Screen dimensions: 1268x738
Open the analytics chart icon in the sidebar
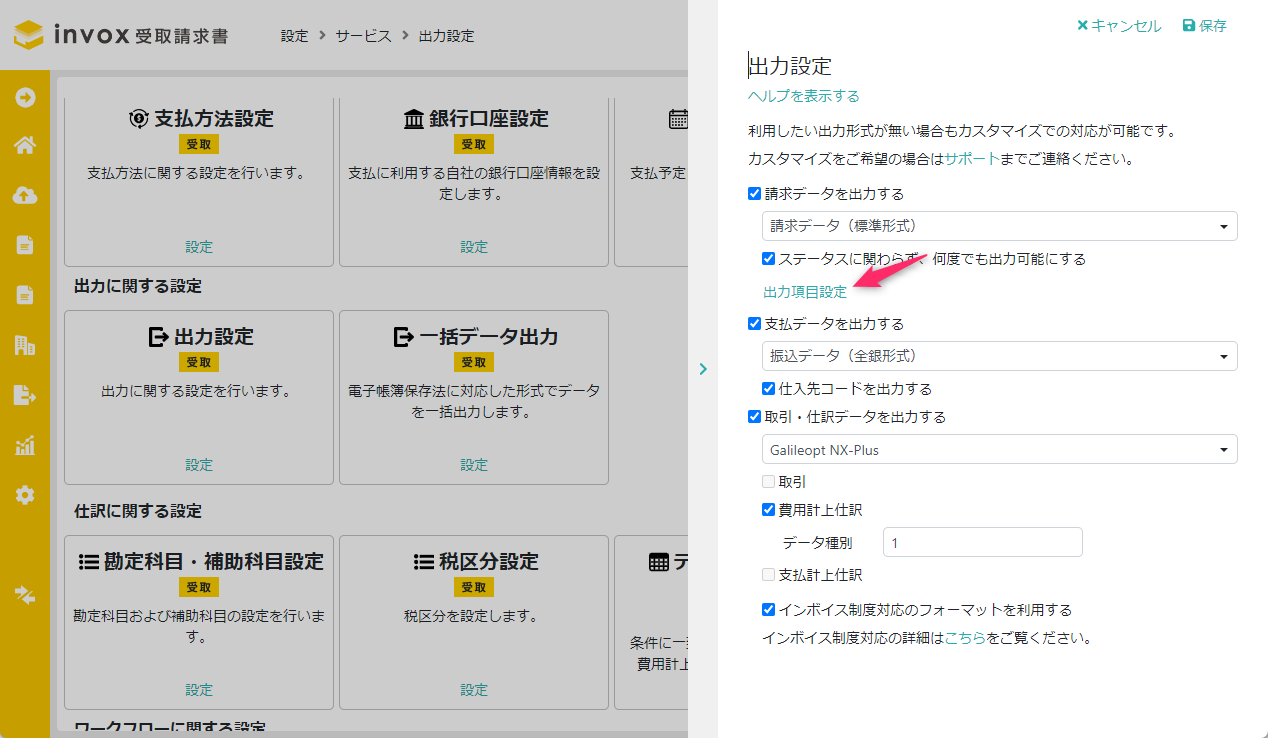tap(24, 445)
